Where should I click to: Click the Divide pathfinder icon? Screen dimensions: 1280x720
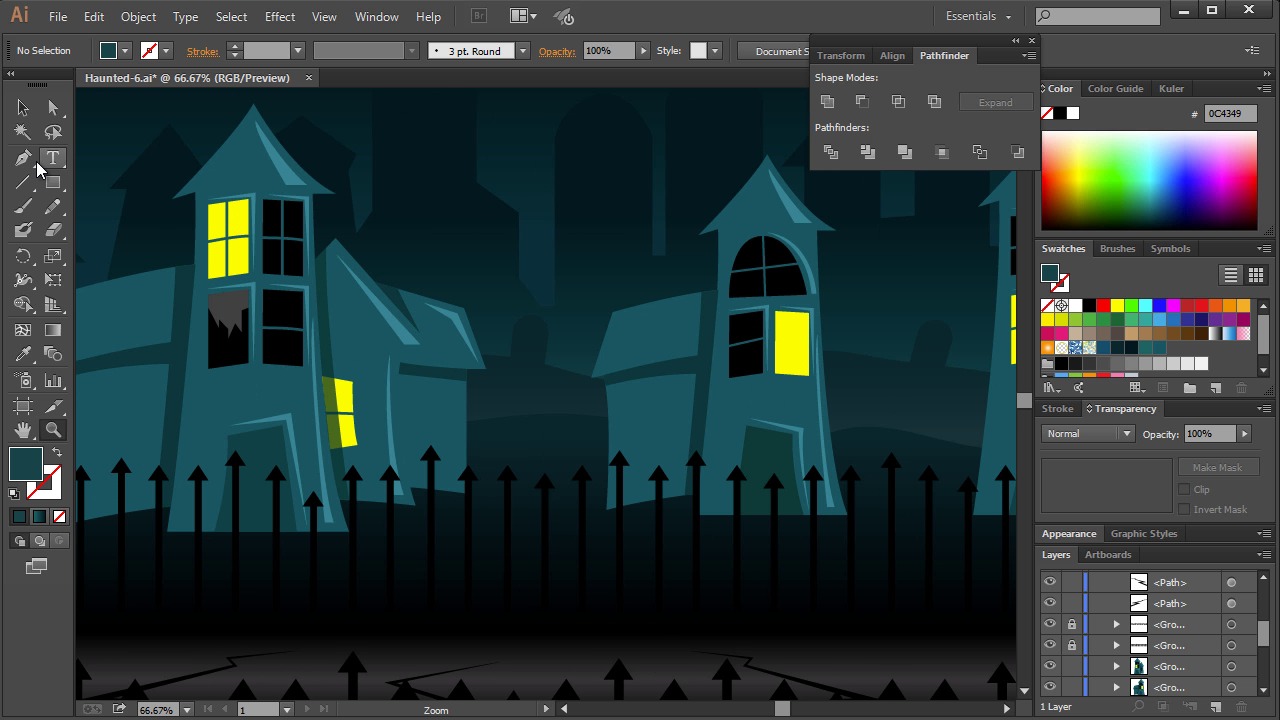tap(830, 152)
